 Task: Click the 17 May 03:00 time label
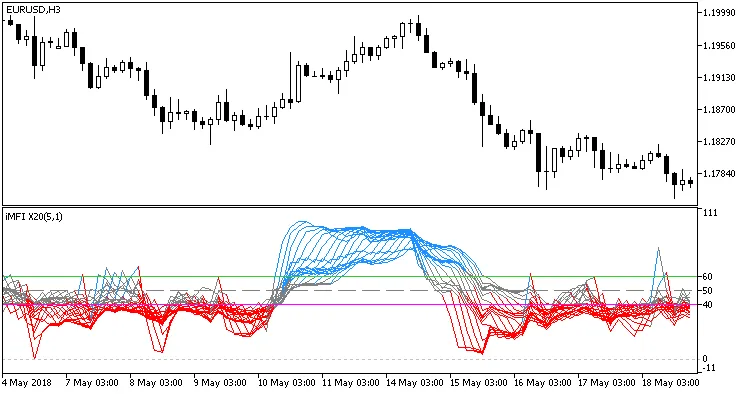tap(607, 383)
